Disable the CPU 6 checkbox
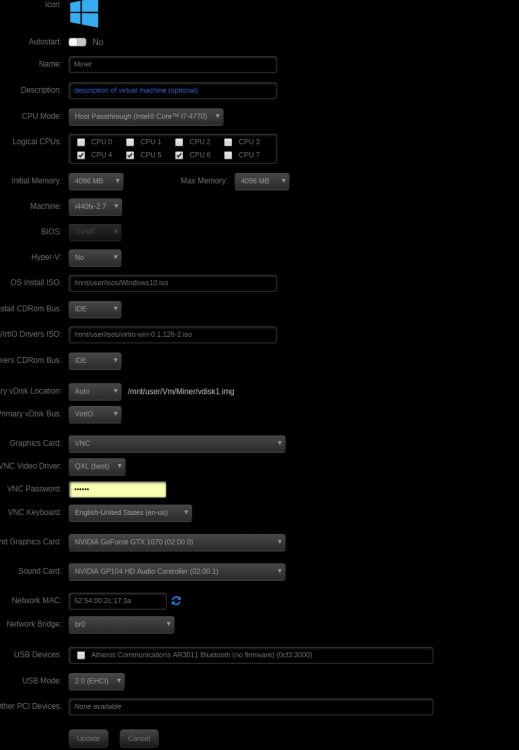The height and width of the screenshot is (750, 519). 179,155
